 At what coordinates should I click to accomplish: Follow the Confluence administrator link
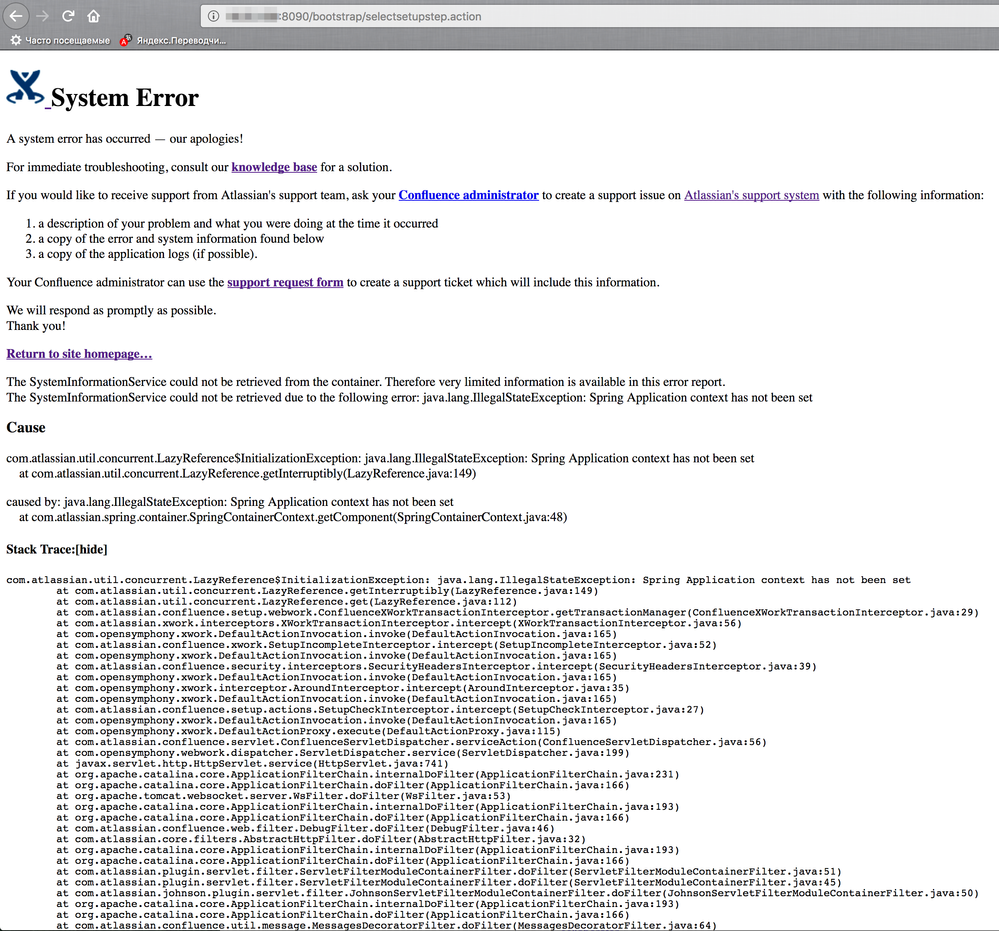coord(468,195)
